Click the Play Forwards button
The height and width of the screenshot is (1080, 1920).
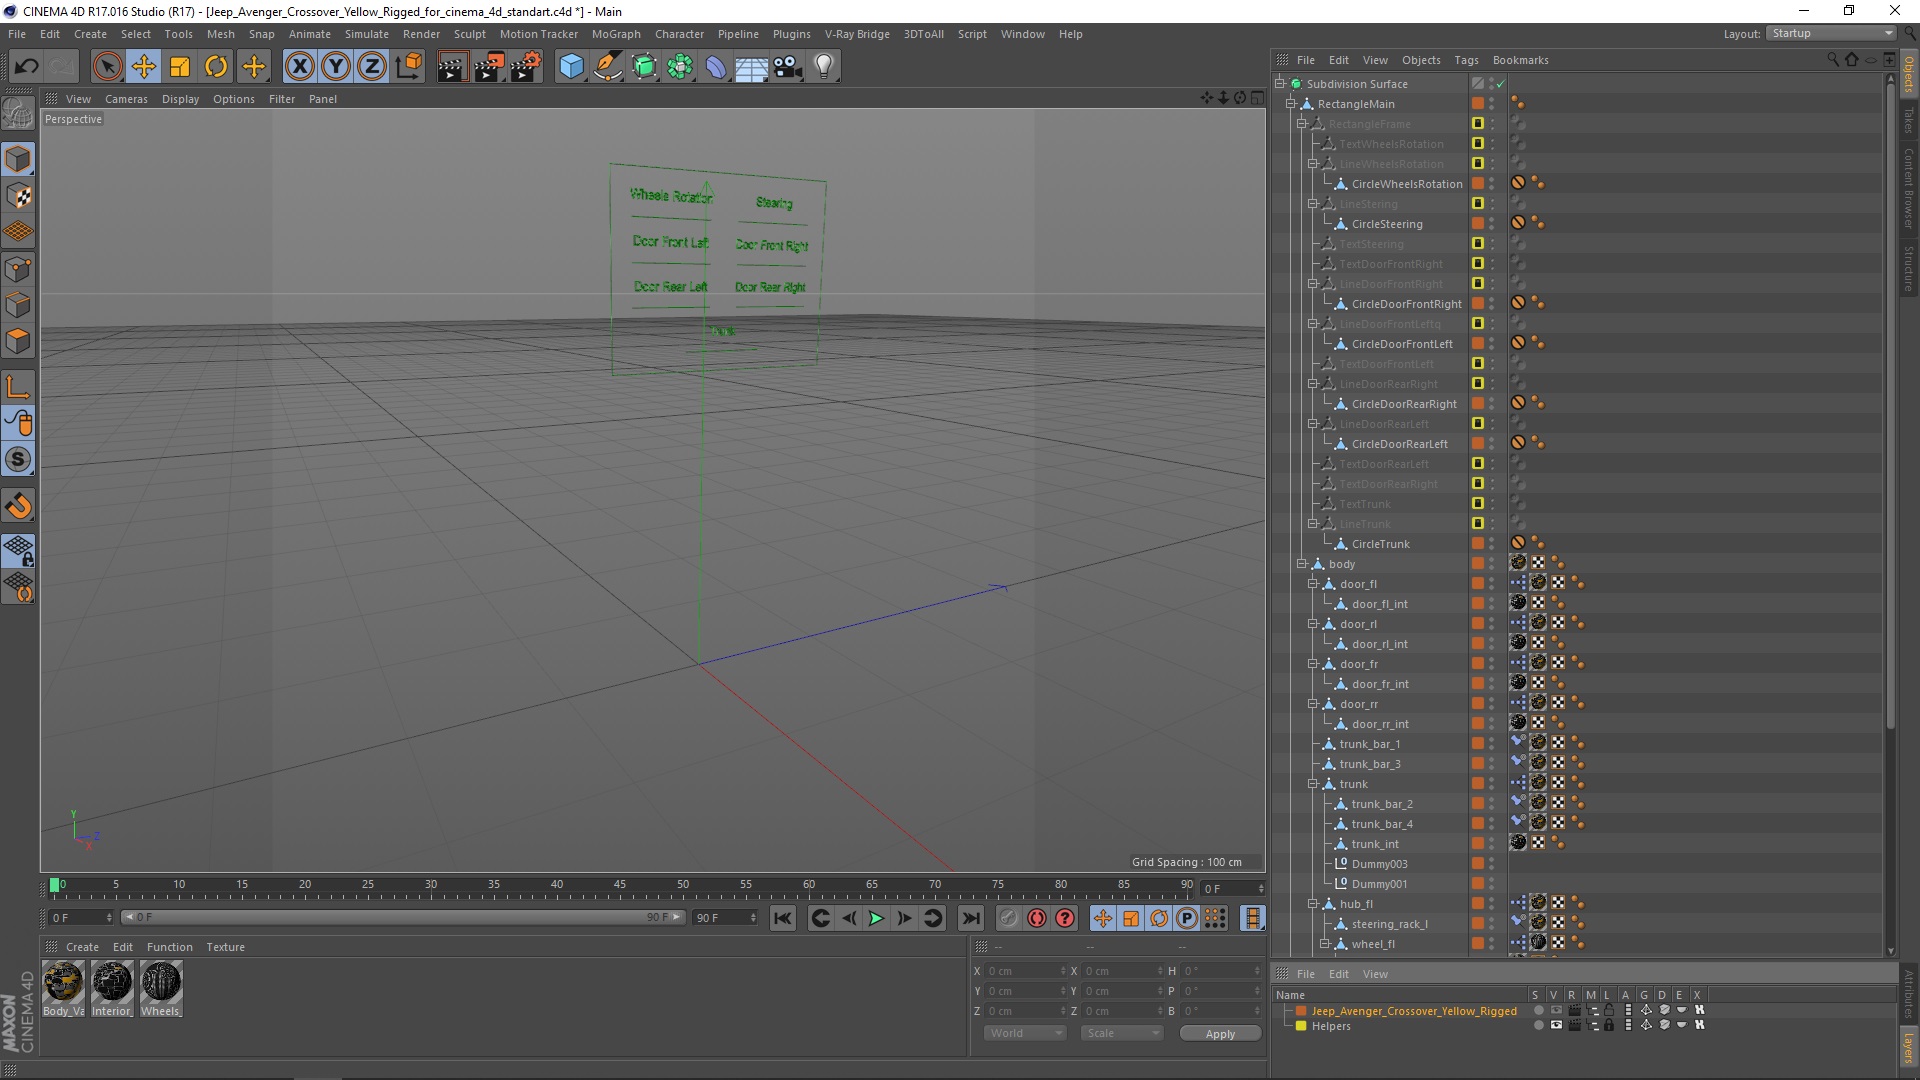pyautogui.click(x=876, y=918)
